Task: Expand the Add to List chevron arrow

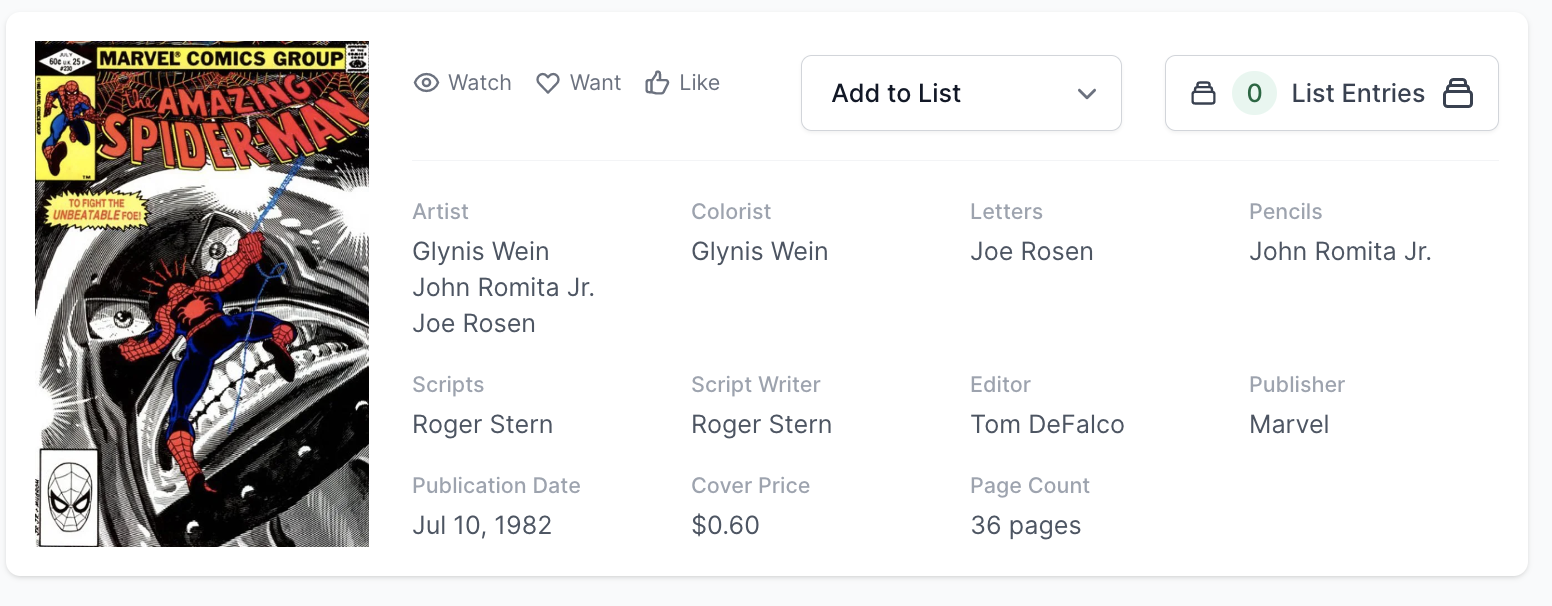Action: coord(1087,94)
